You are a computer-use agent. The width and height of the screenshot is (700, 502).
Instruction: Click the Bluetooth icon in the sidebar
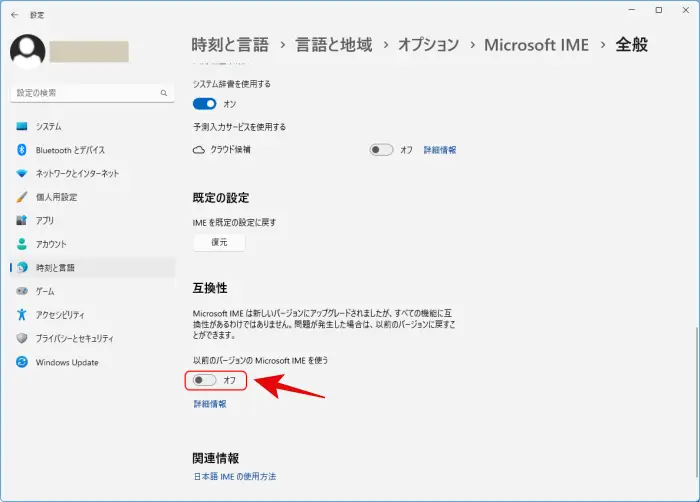click(x=21, y=150)
